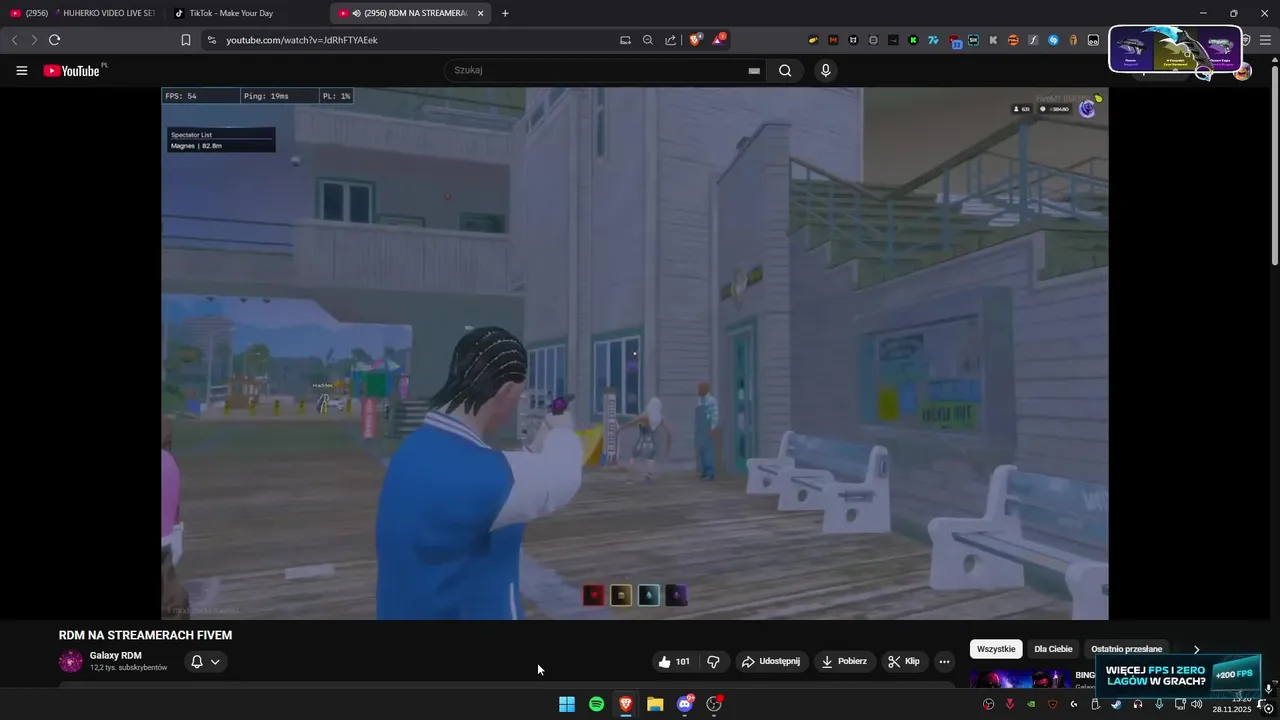This screenshot has height=720, width=1280.
Task: Open the blue Shazam extension icon
Action: pos(1053,40)
